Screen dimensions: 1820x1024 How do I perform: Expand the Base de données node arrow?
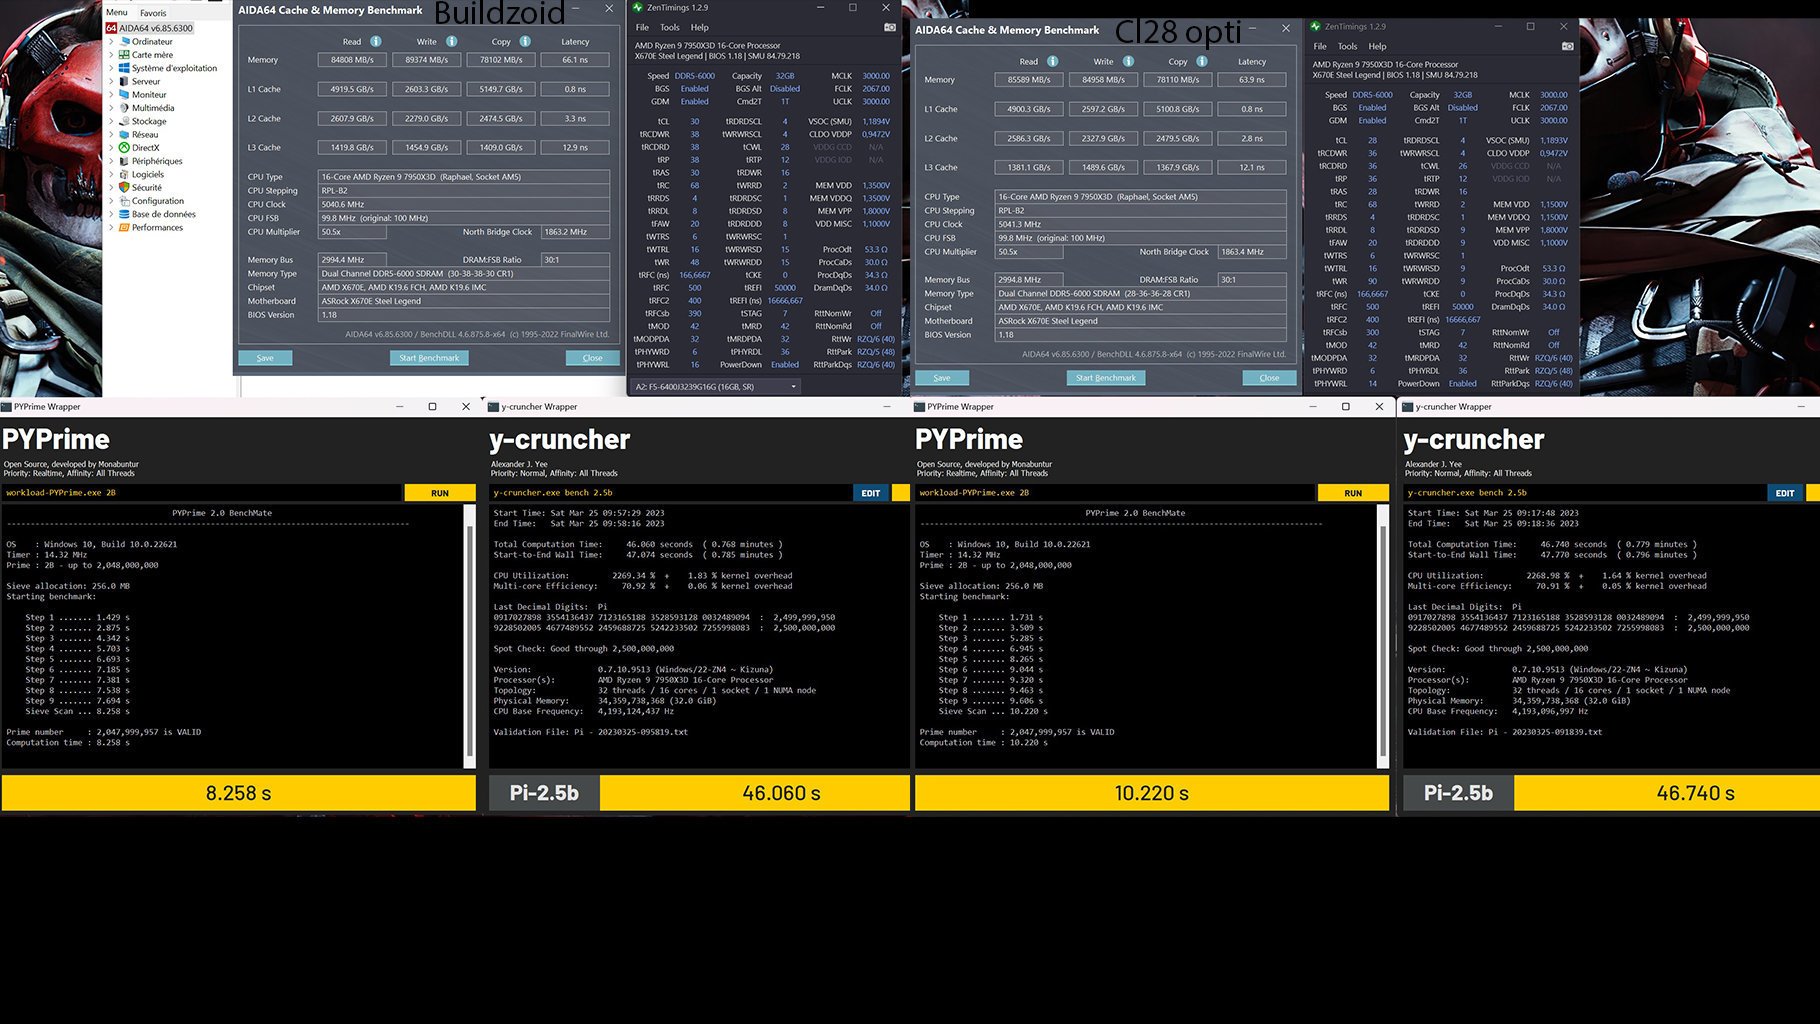coord(111,214)
